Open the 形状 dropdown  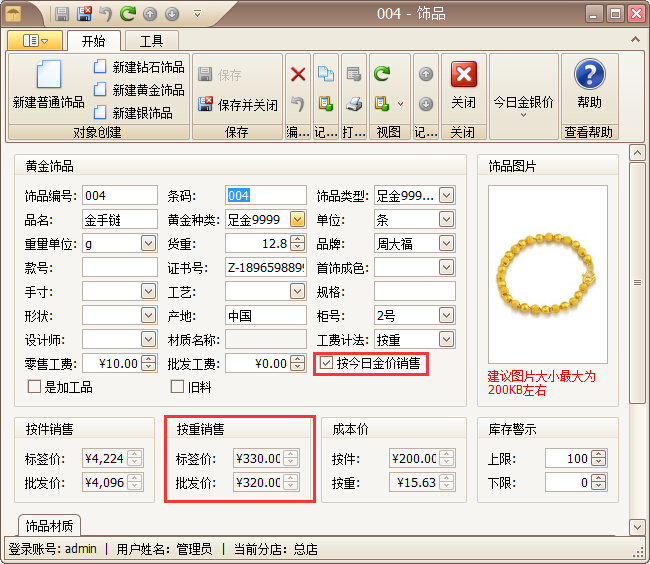tap(148, 315)
